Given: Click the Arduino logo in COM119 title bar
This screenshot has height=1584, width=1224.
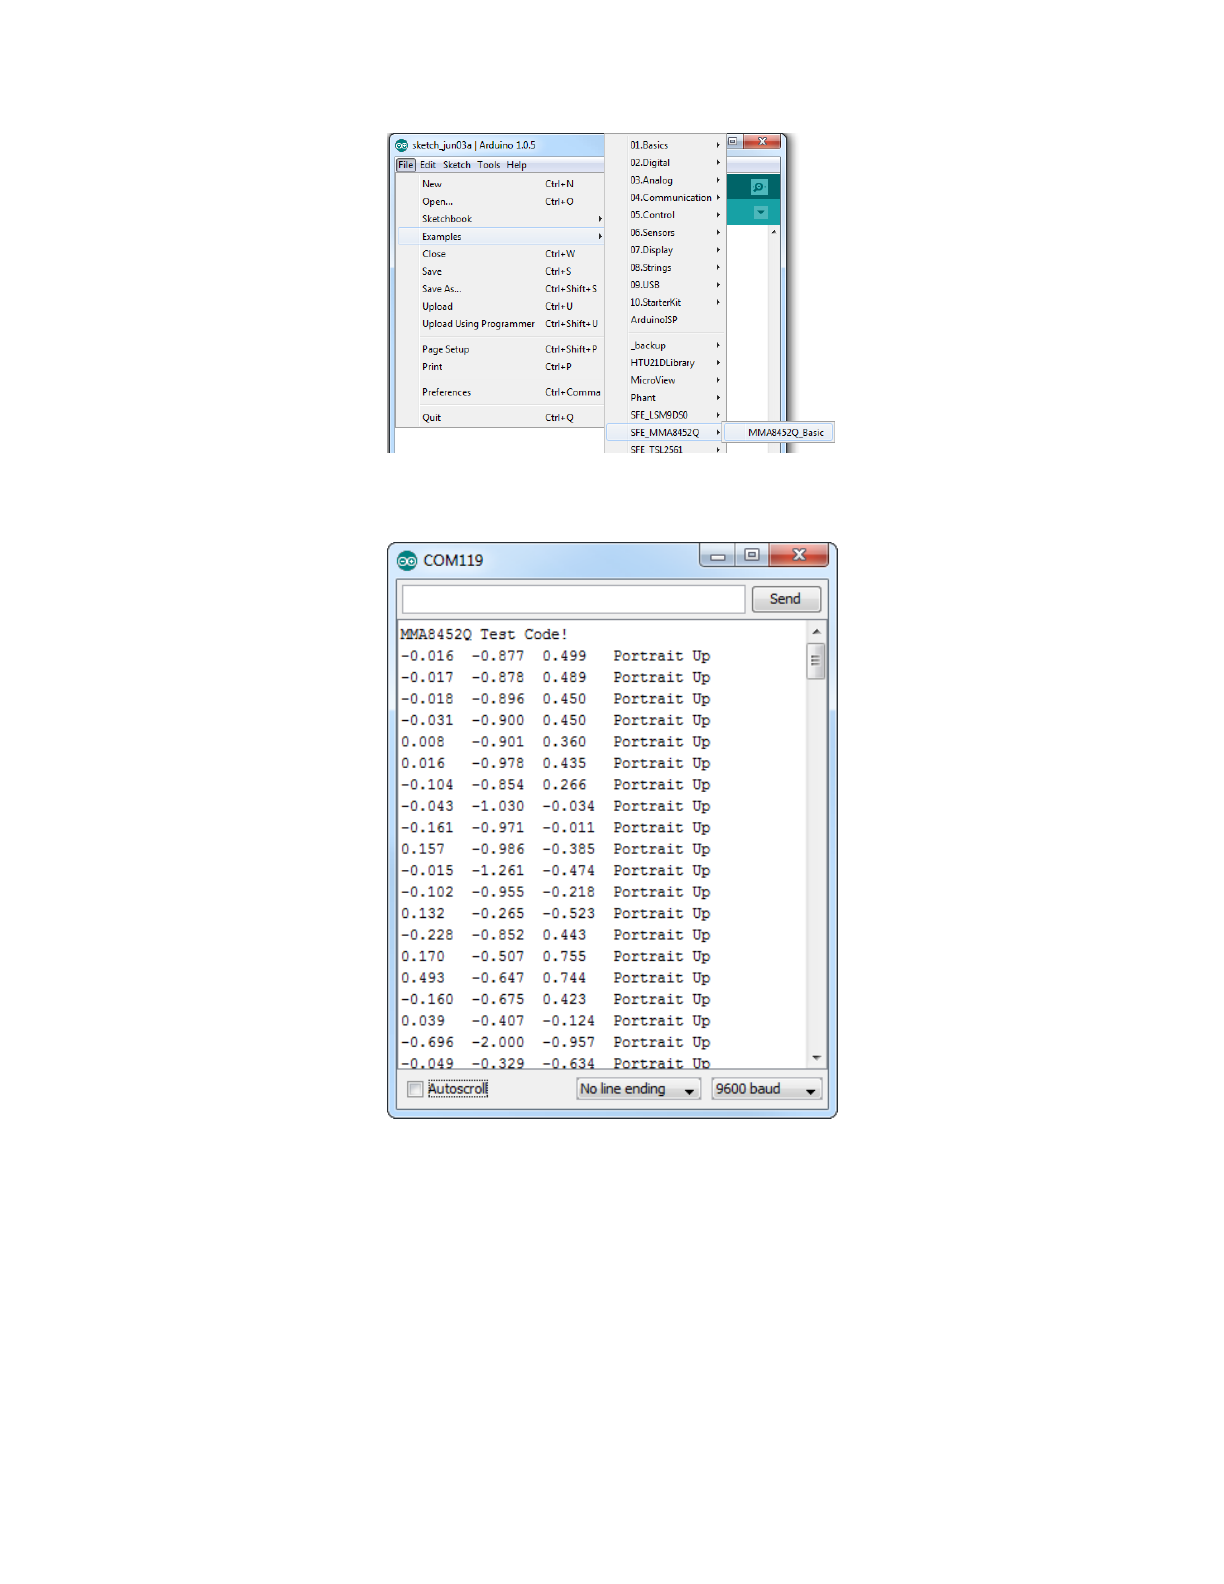Looking at the screenshot, I should pos(407,560).
